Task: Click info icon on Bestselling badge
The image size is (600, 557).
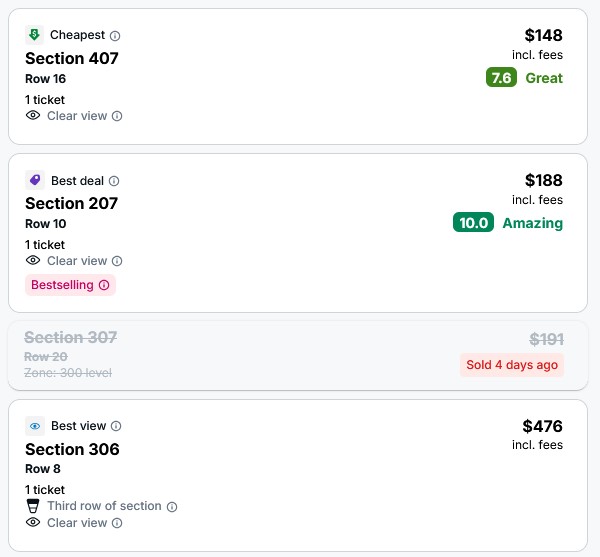Action: tap(104, 285)
